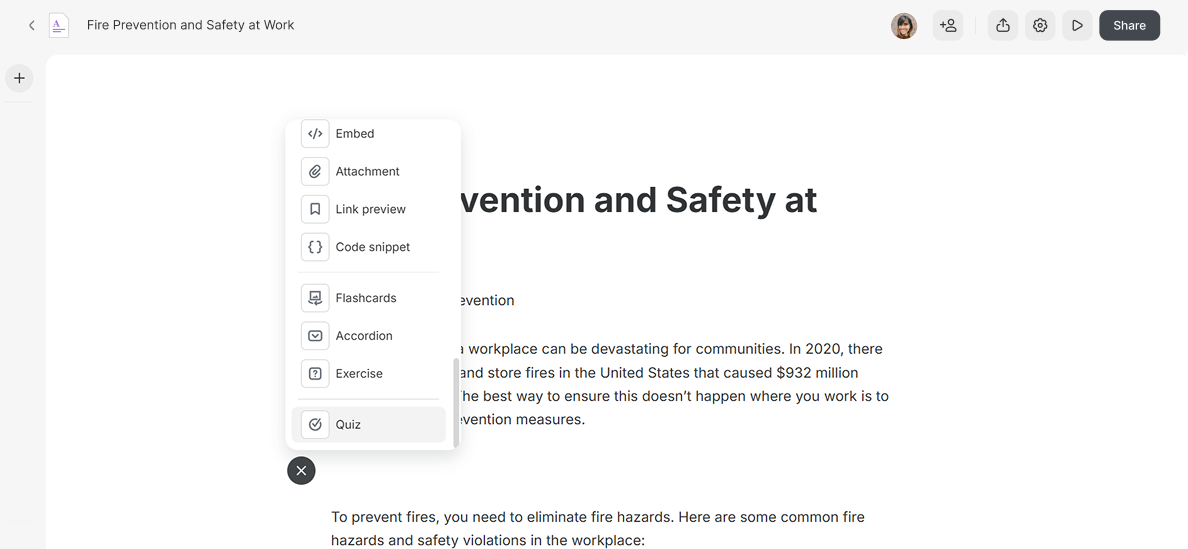The width and height of the screenshot is (1188, 549).
Task: Click the add collaborator icon
Action: 948,26
